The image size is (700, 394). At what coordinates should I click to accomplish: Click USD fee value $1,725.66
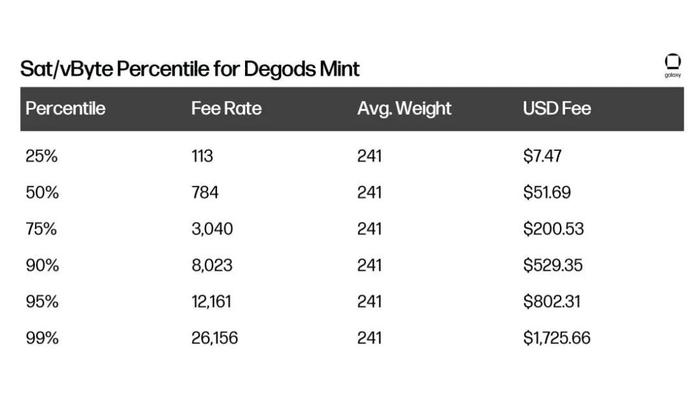557,338
